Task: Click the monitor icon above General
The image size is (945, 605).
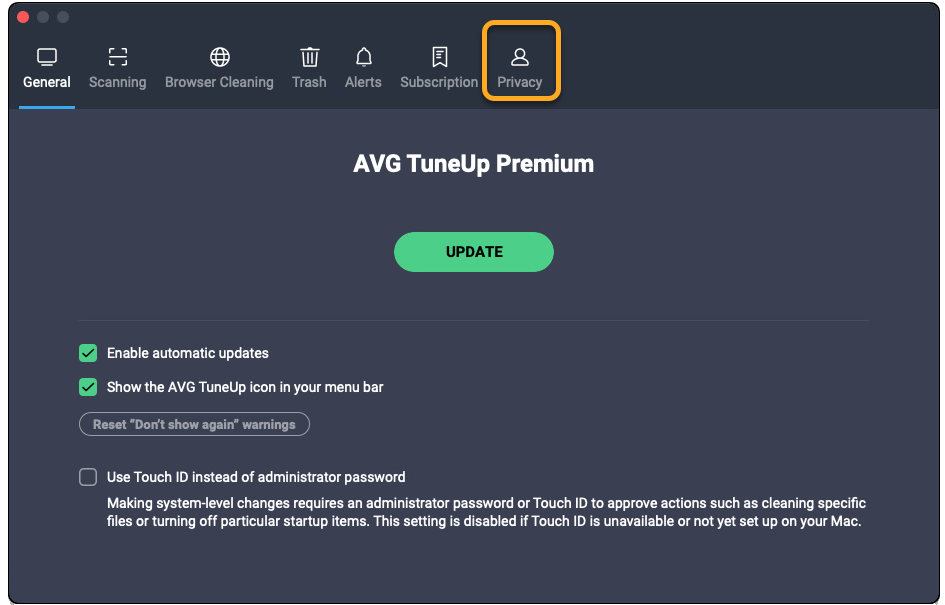Action: [46, 57]
